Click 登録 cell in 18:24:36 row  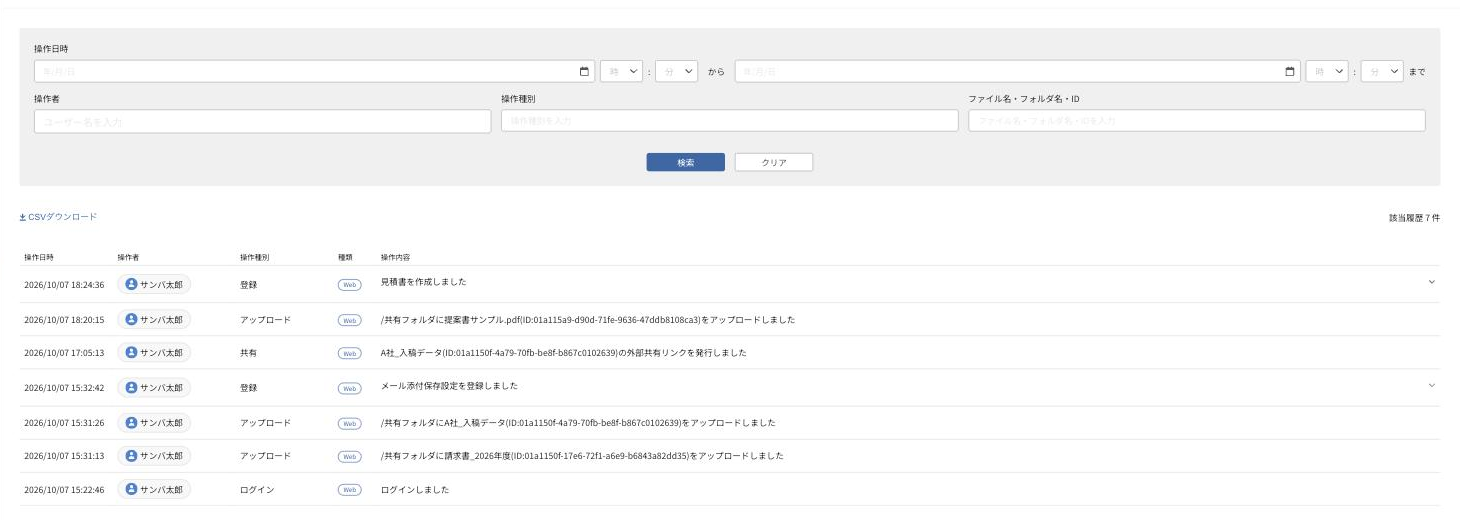coord(248,285)
